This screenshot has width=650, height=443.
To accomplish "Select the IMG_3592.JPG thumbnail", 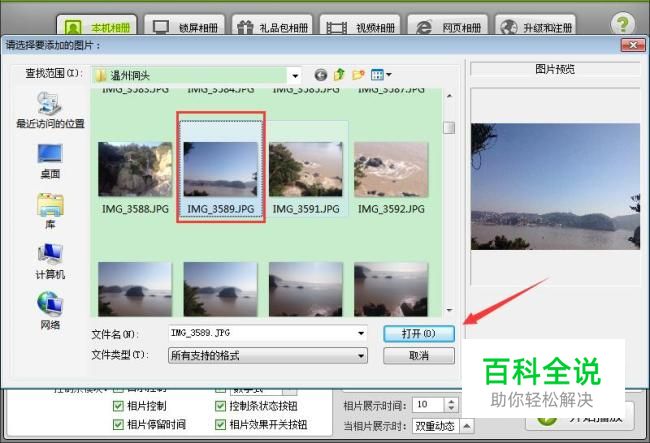I will click(x=391, y=169).
